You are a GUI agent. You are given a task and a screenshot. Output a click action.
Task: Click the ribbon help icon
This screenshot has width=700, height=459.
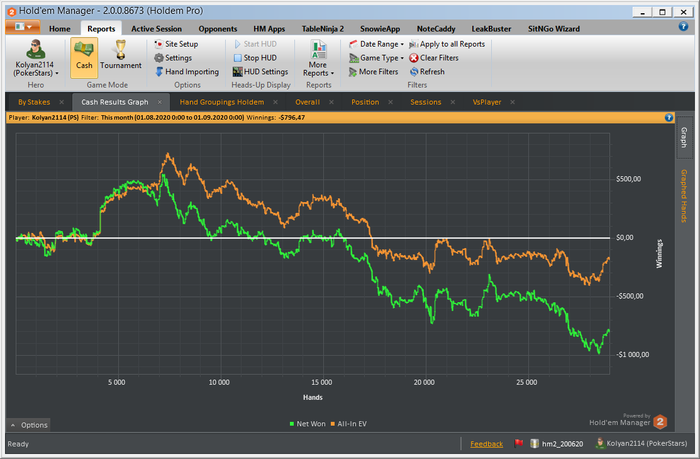click(683, 26)
